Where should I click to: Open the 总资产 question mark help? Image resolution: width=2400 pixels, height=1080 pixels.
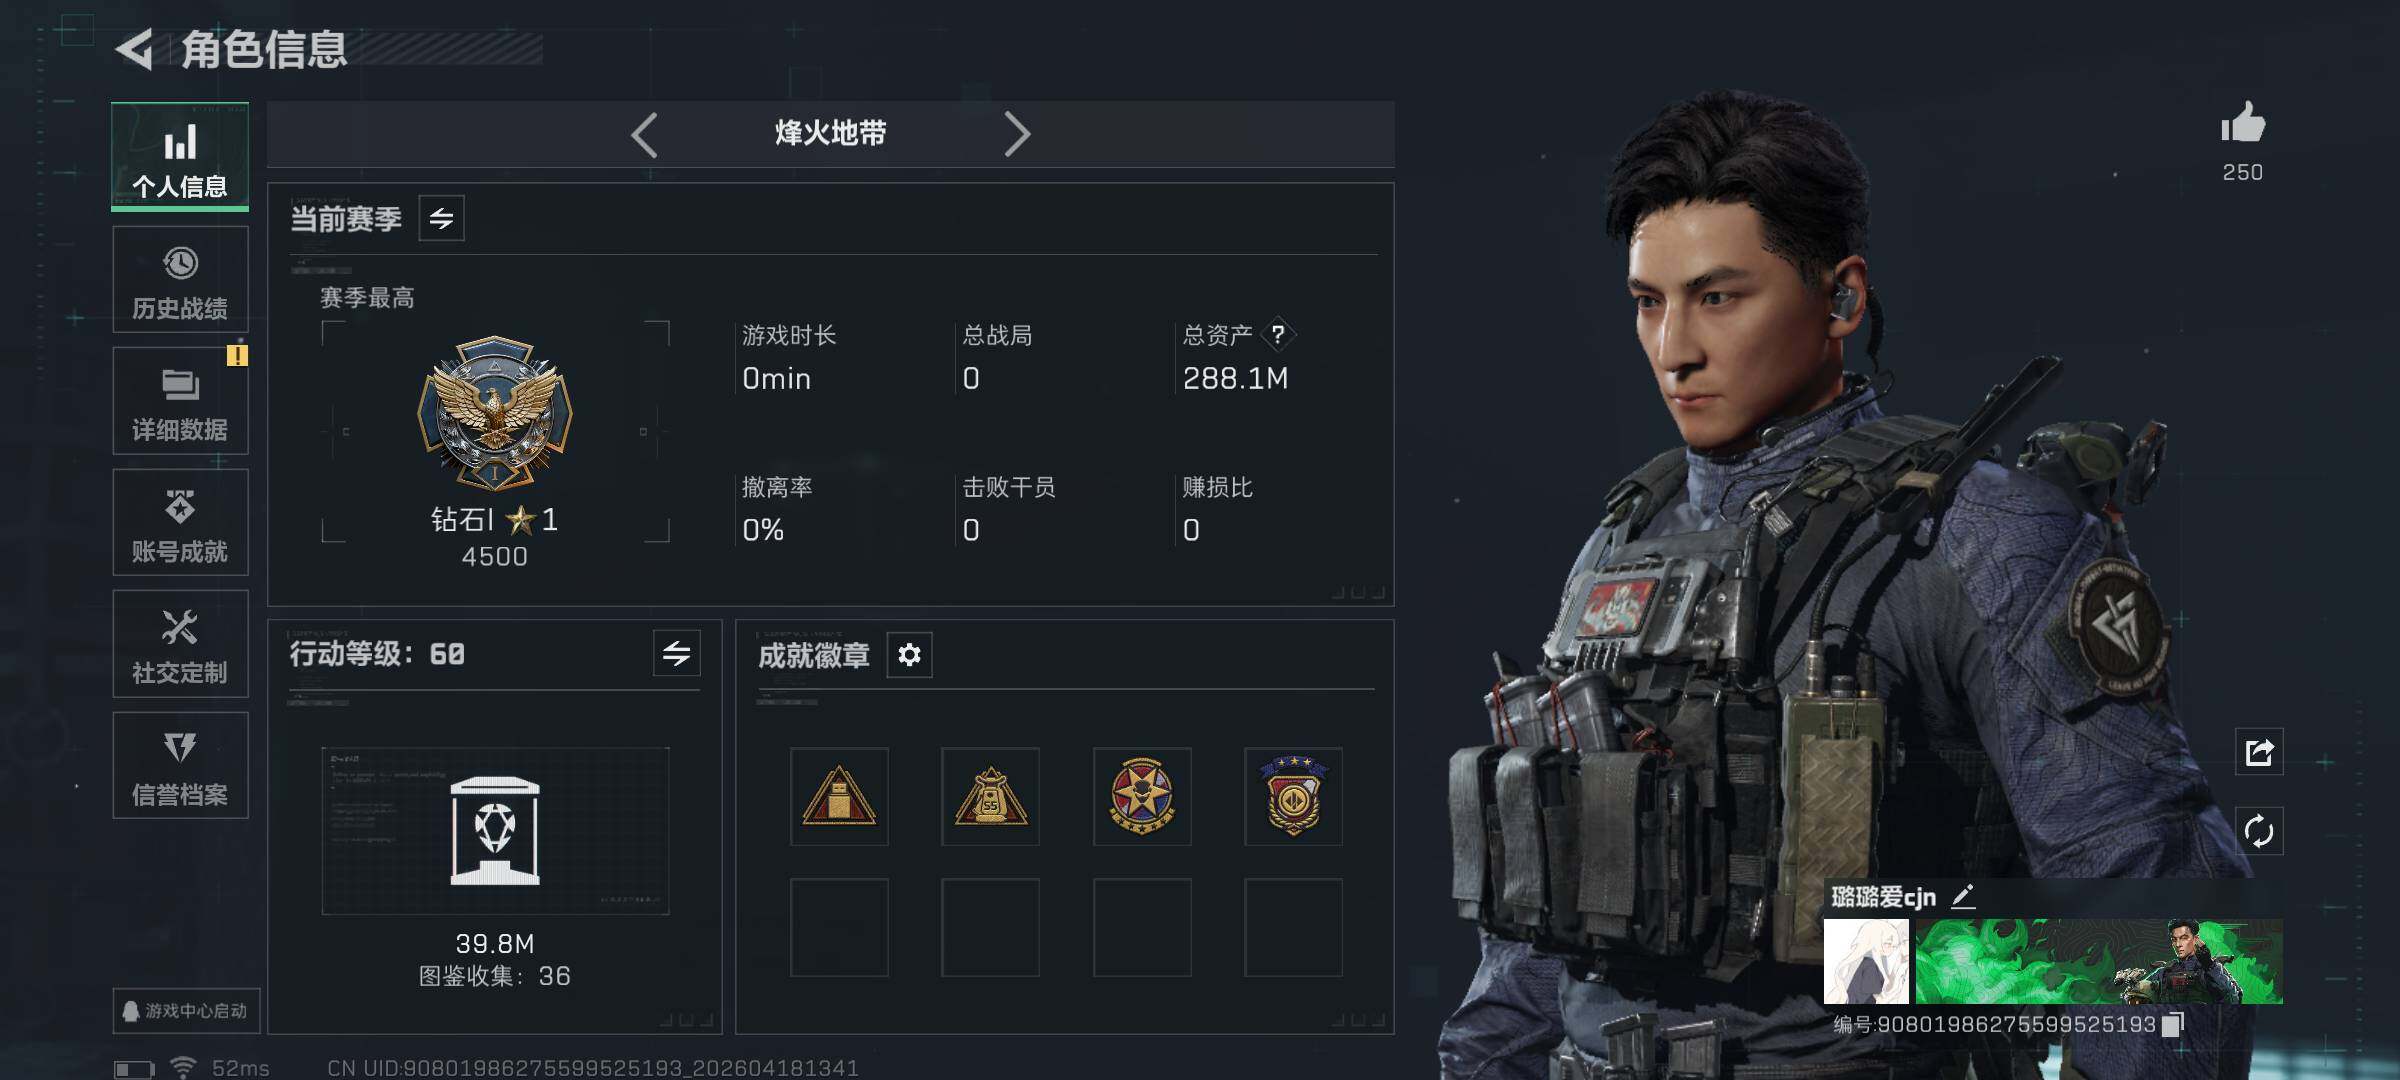pos(1277,335)
